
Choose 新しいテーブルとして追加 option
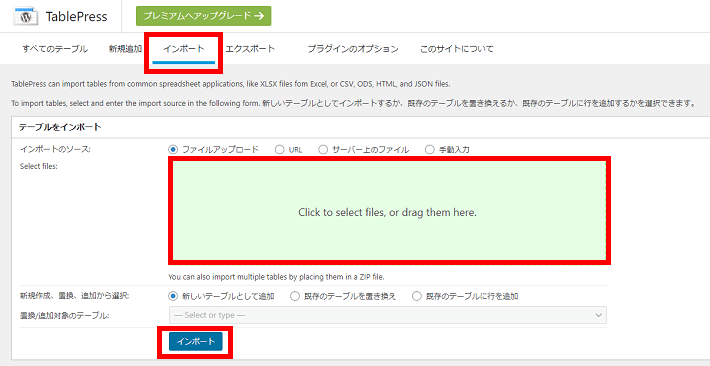click(x=173, y=296)
